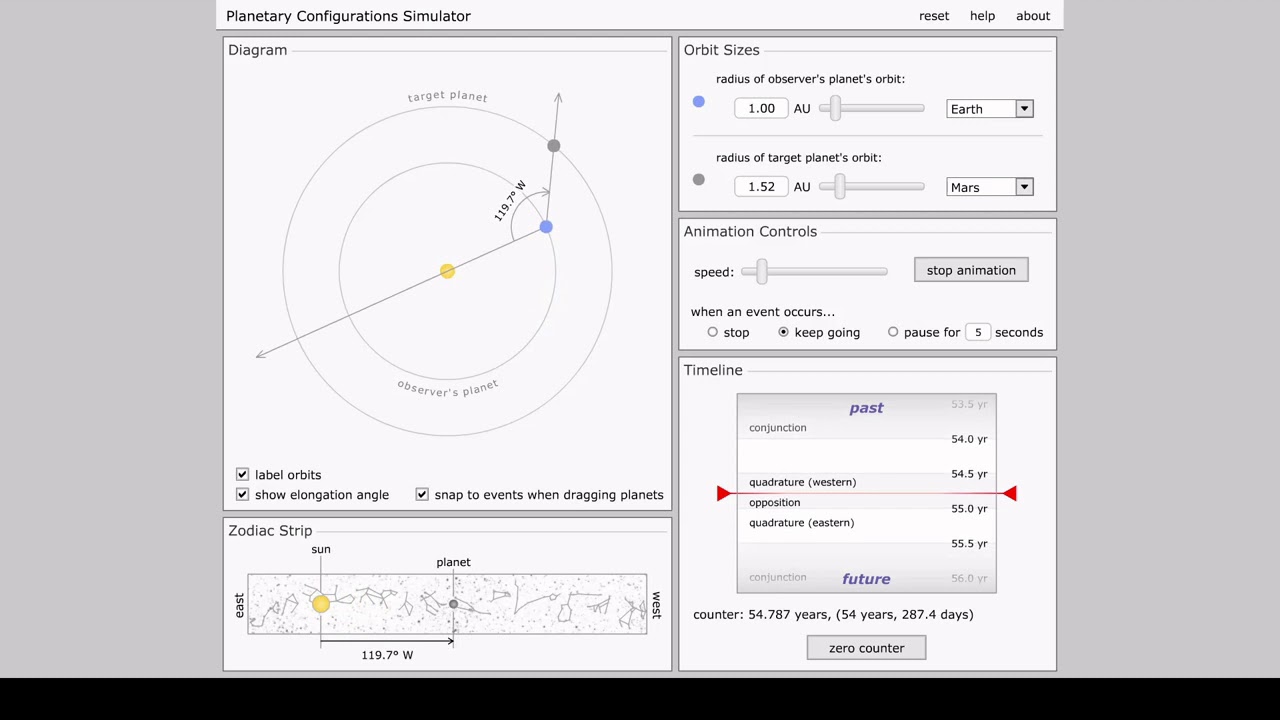Click the 119.7° W angle label in diagram
Screen dimensions: 1280x720
coord(510,201)
